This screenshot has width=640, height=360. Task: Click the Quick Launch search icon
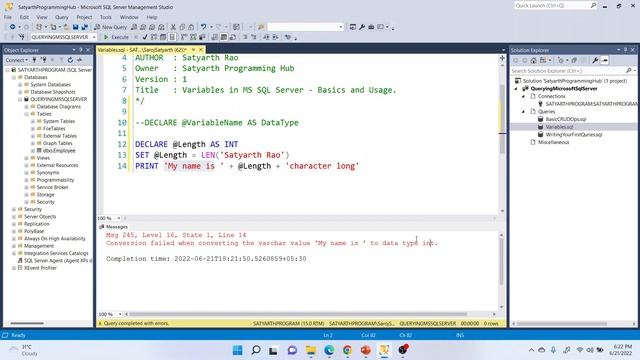[x=593, y=5]
